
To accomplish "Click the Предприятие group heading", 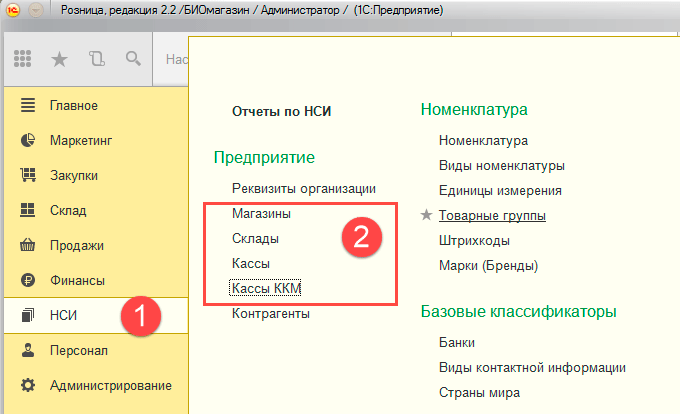I will pyautogui.click(x=264, y=157).
